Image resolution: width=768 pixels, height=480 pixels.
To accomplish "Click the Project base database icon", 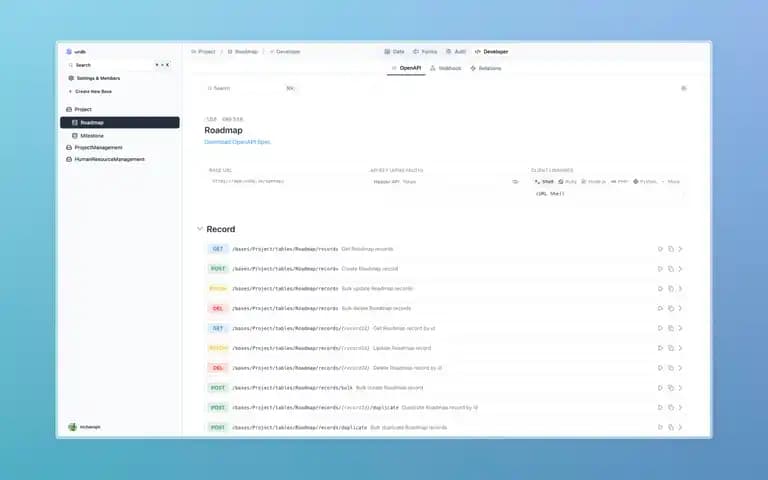I will [69, 109].
